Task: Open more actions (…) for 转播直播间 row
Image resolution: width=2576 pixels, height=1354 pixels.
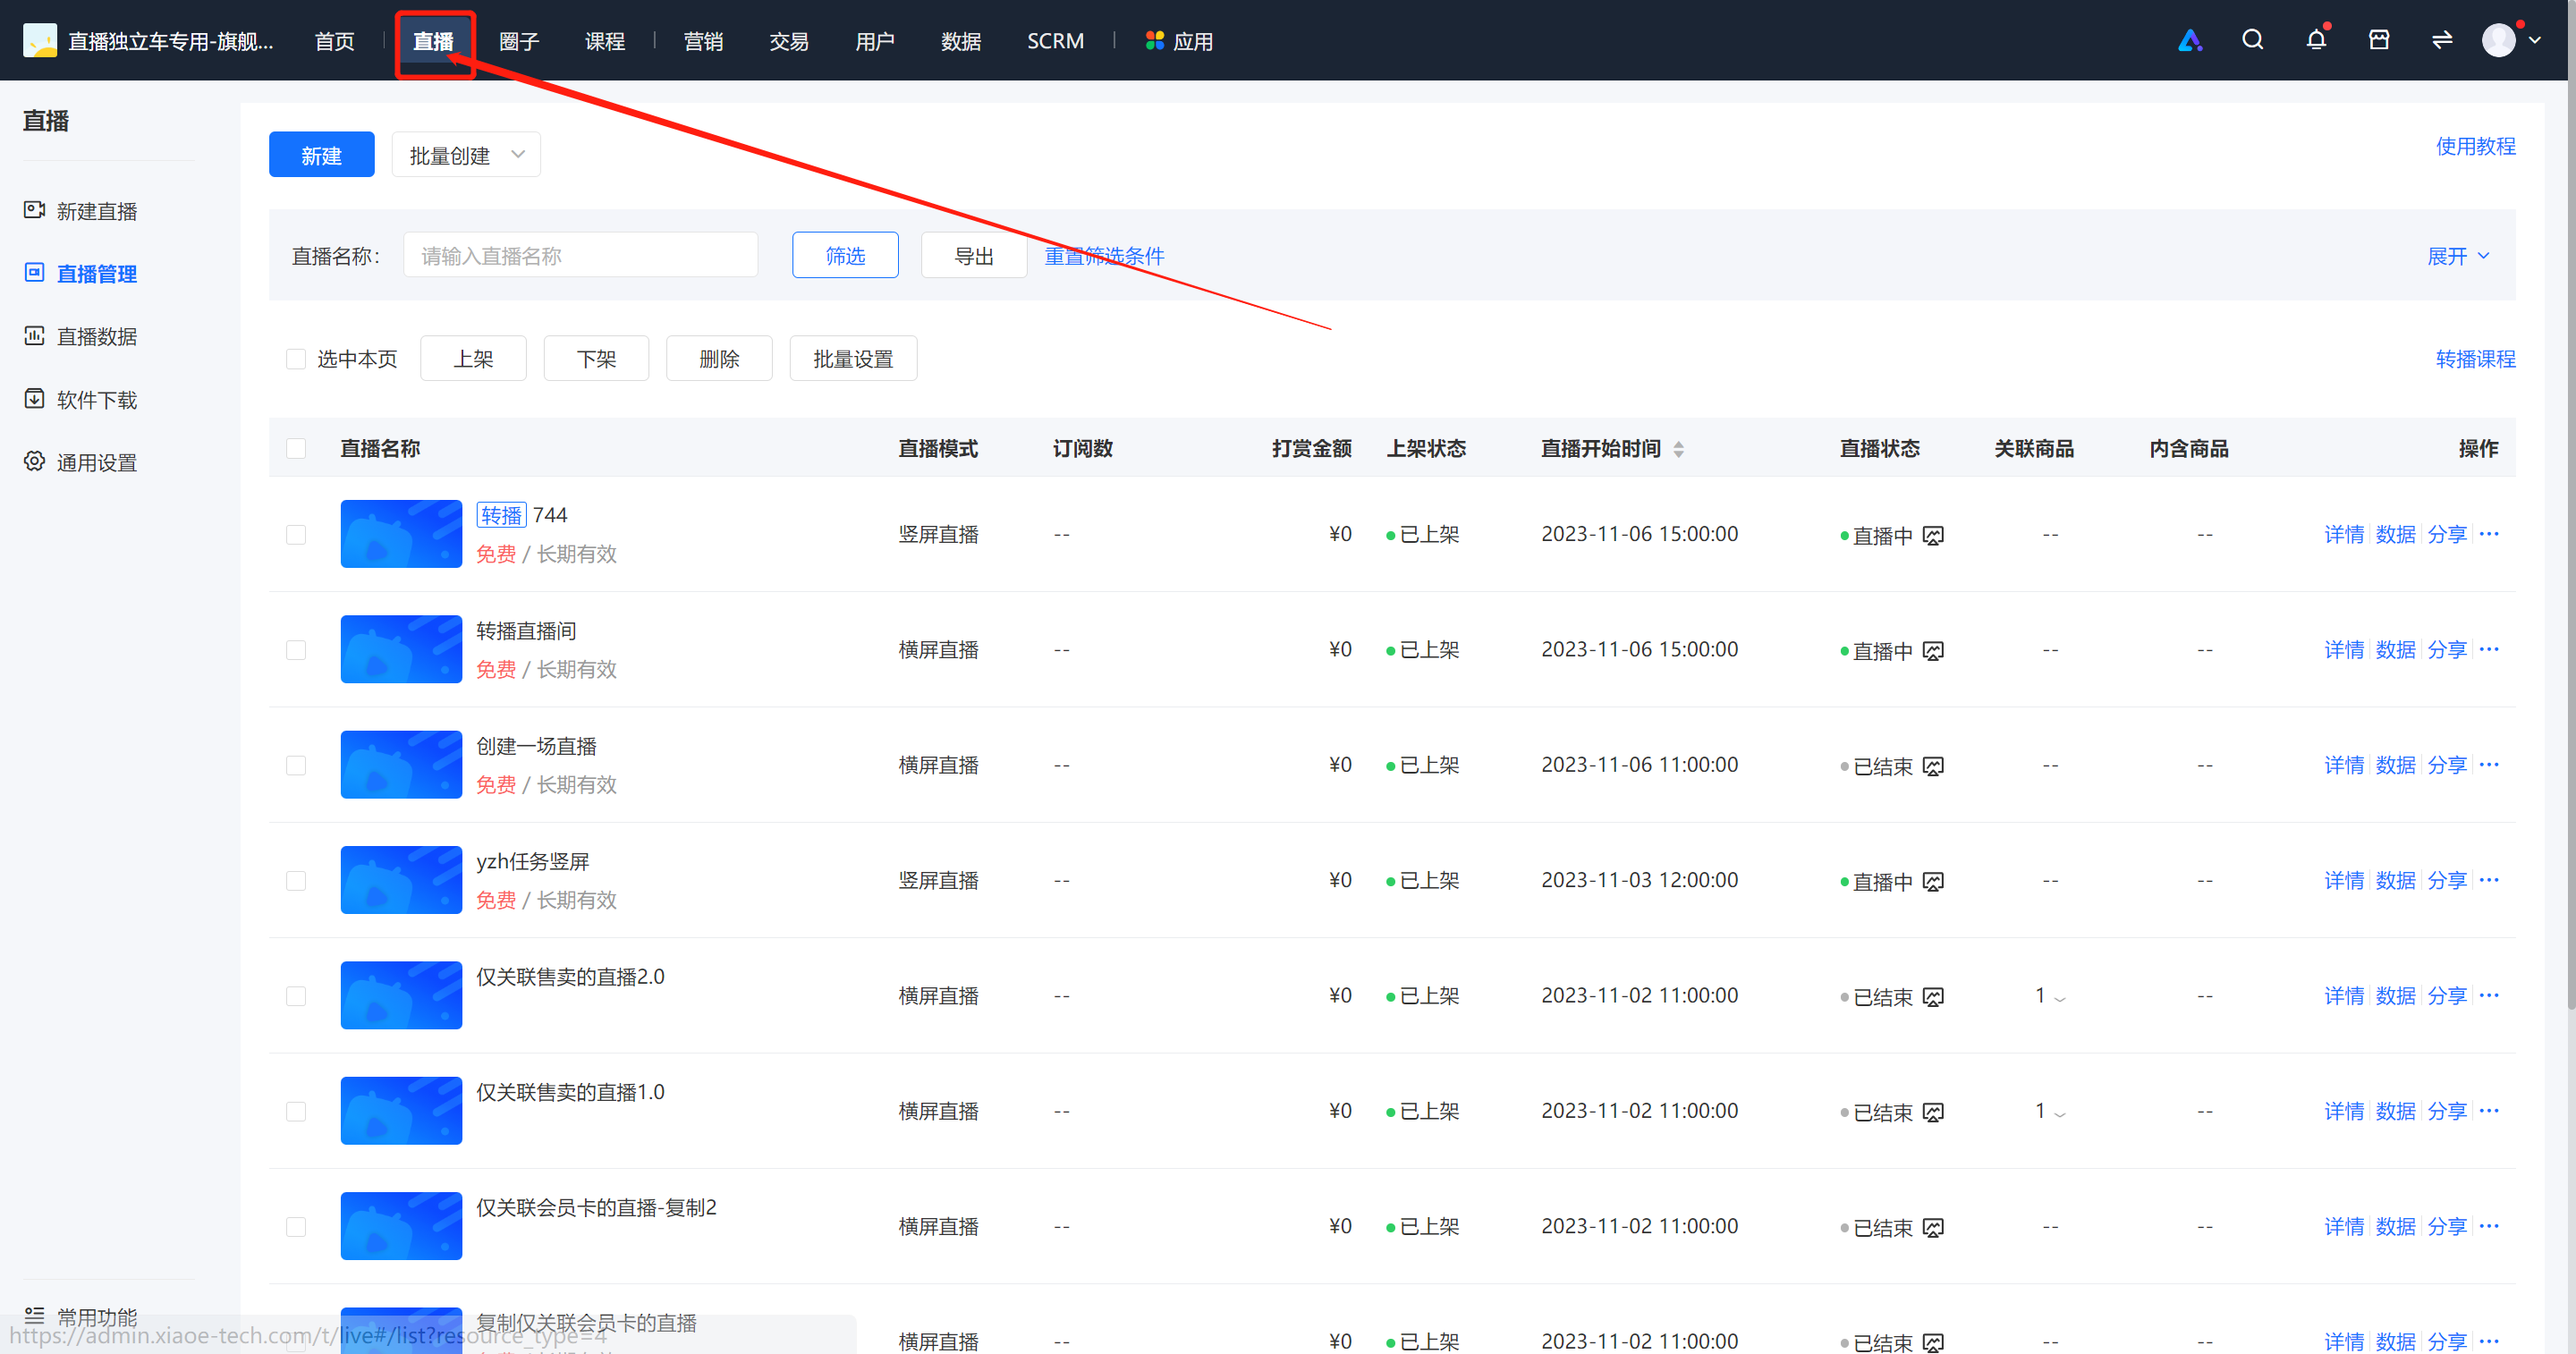Action: [2489, 649]
